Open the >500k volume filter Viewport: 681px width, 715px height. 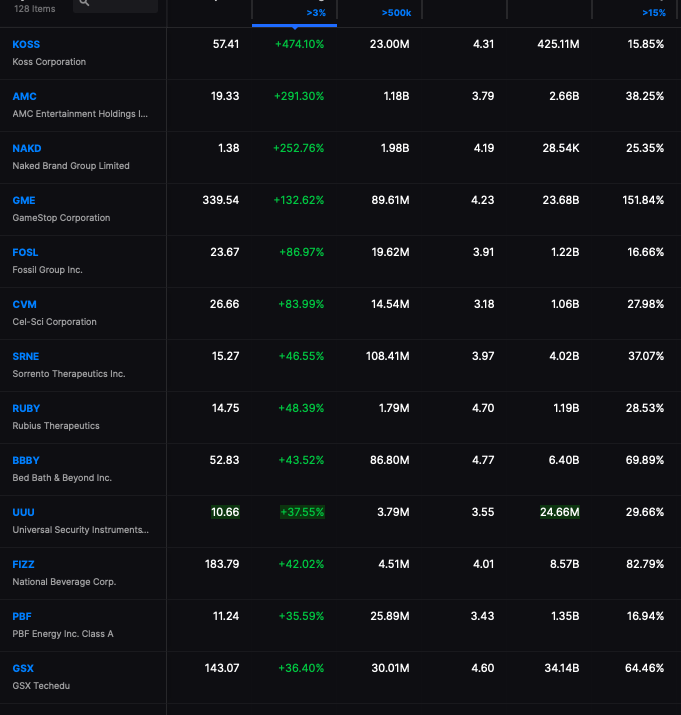coord(396,13)
